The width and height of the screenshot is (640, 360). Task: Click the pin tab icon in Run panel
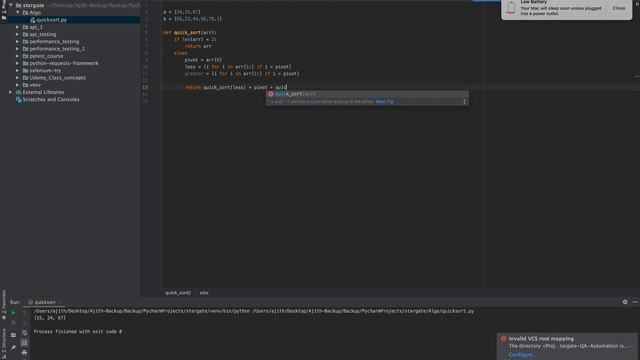point(13,347)
